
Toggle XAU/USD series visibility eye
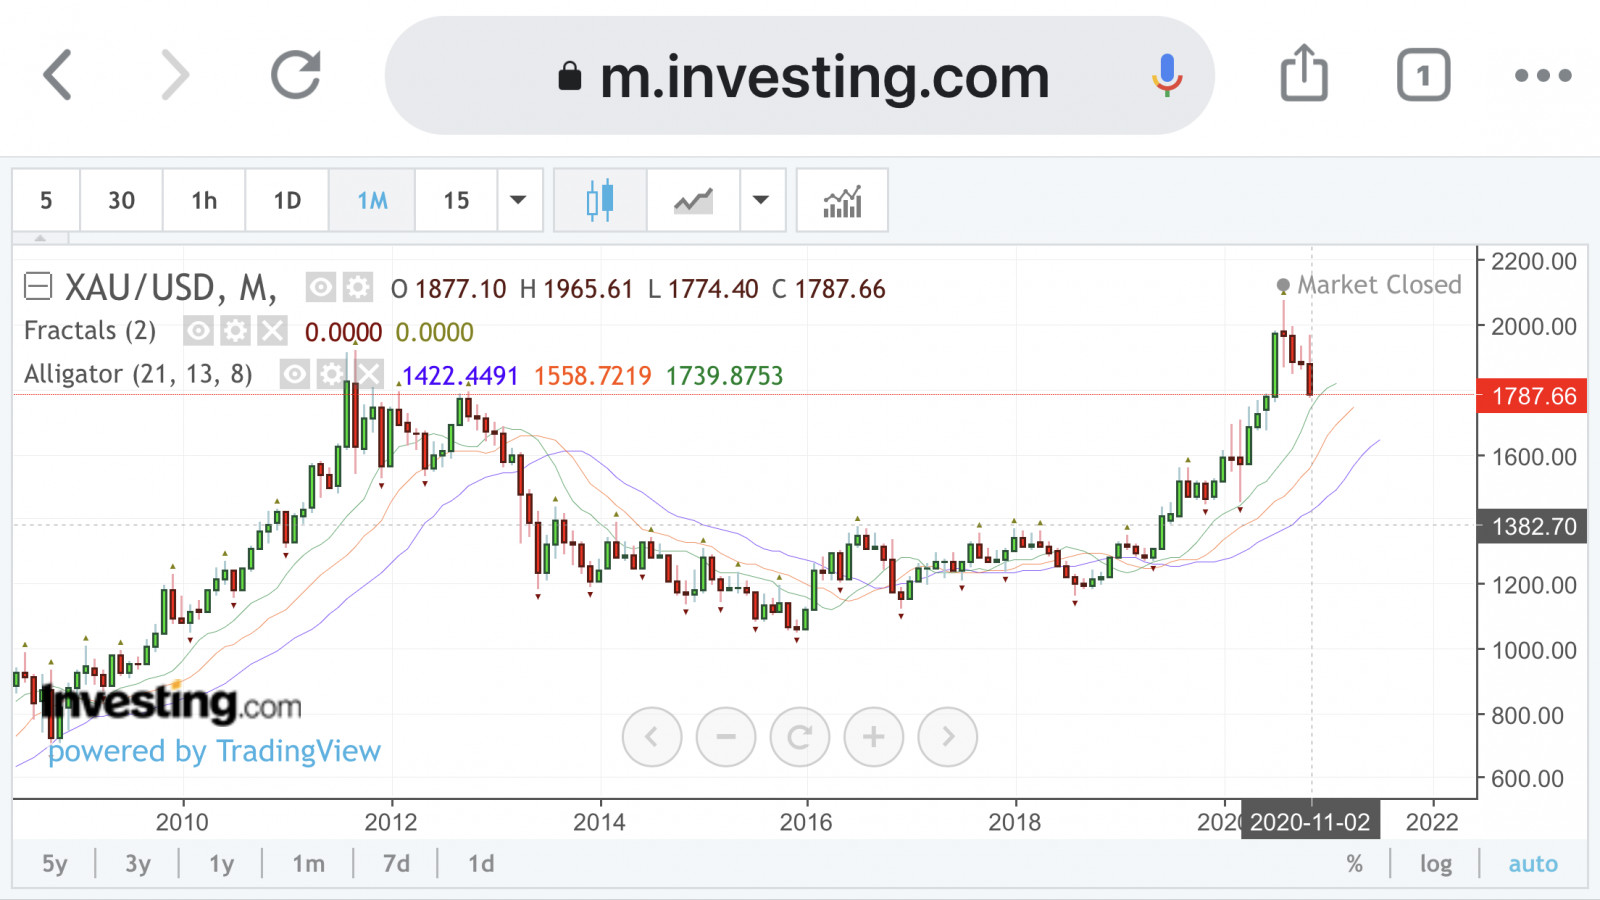click(x=320, y=288)
